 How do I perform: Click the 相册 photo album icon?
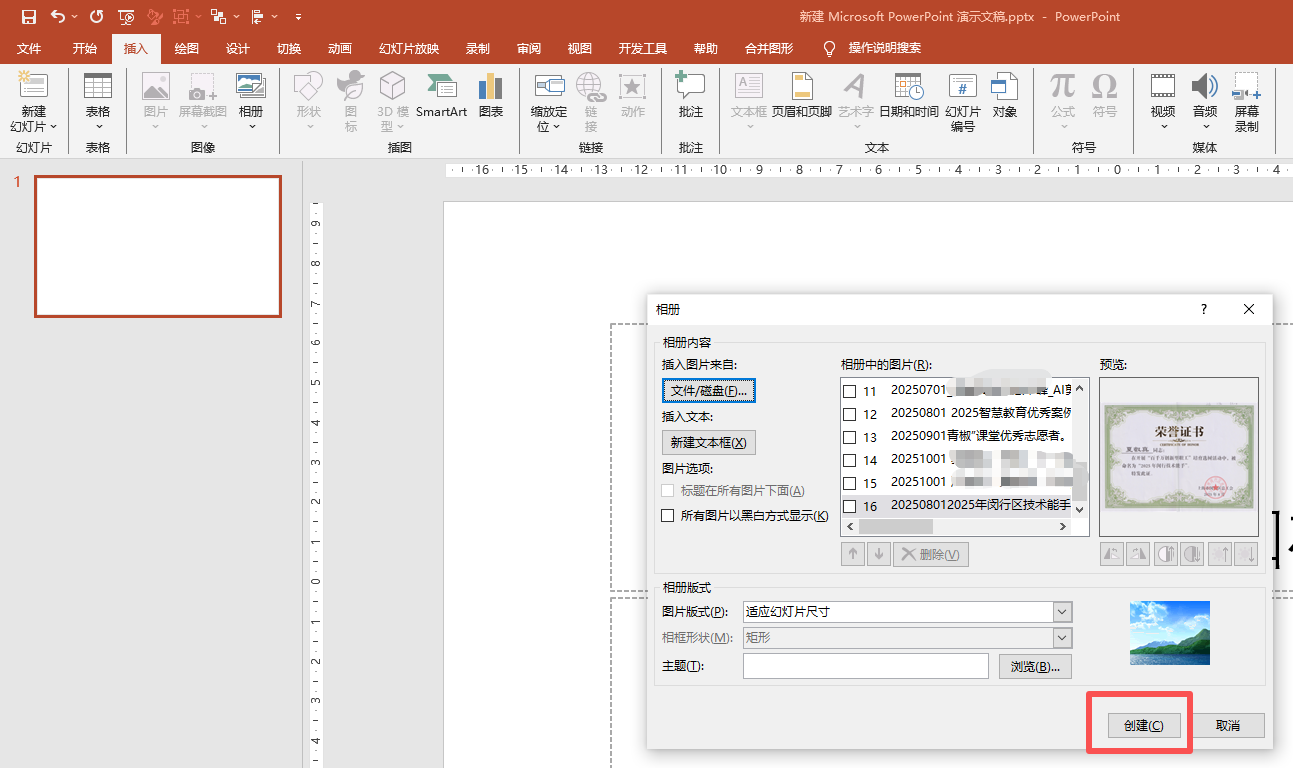250,86
